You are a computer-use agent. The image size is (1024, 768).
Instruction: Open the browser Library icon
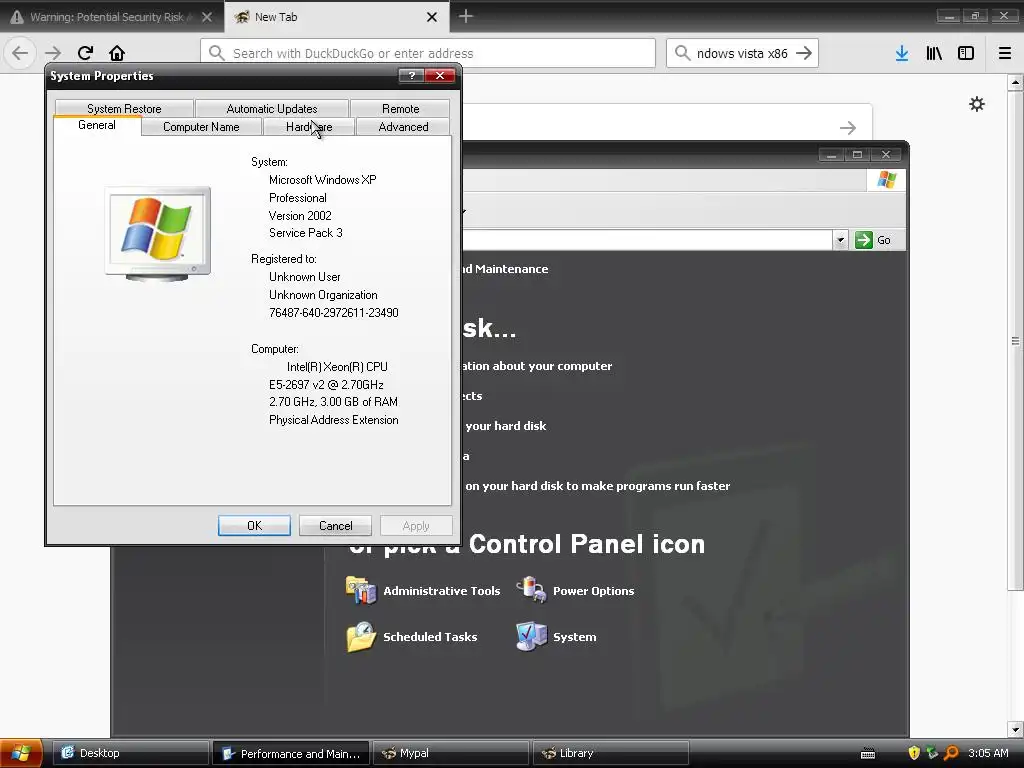pos(934,53)
